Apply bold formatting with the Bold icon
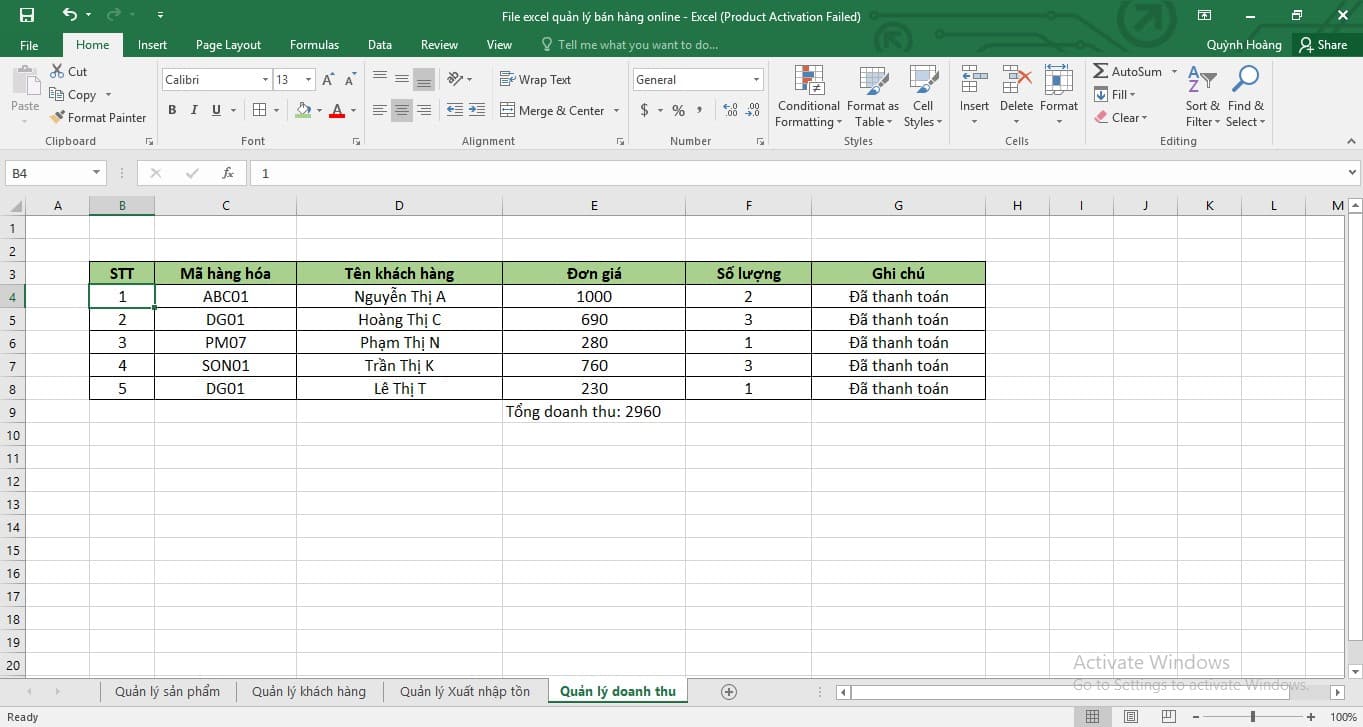 click(x=171, y=110)
